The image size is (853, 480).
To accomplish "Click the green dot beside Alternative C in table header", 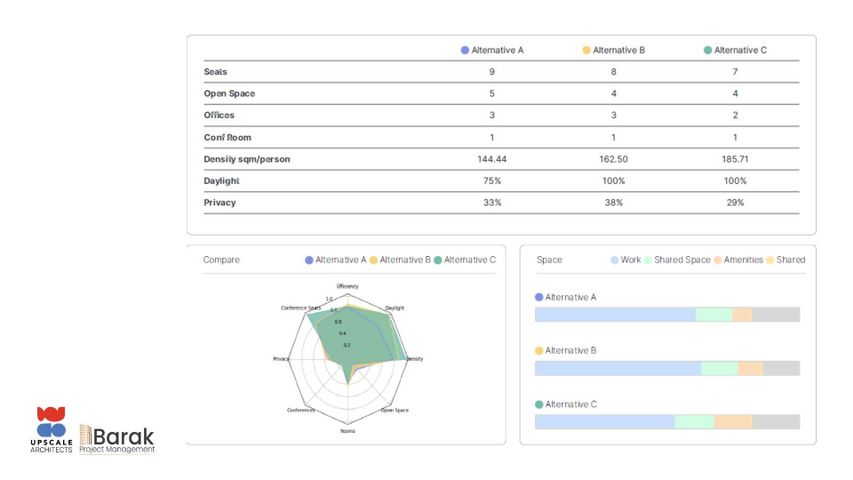I will coord(708,50).
